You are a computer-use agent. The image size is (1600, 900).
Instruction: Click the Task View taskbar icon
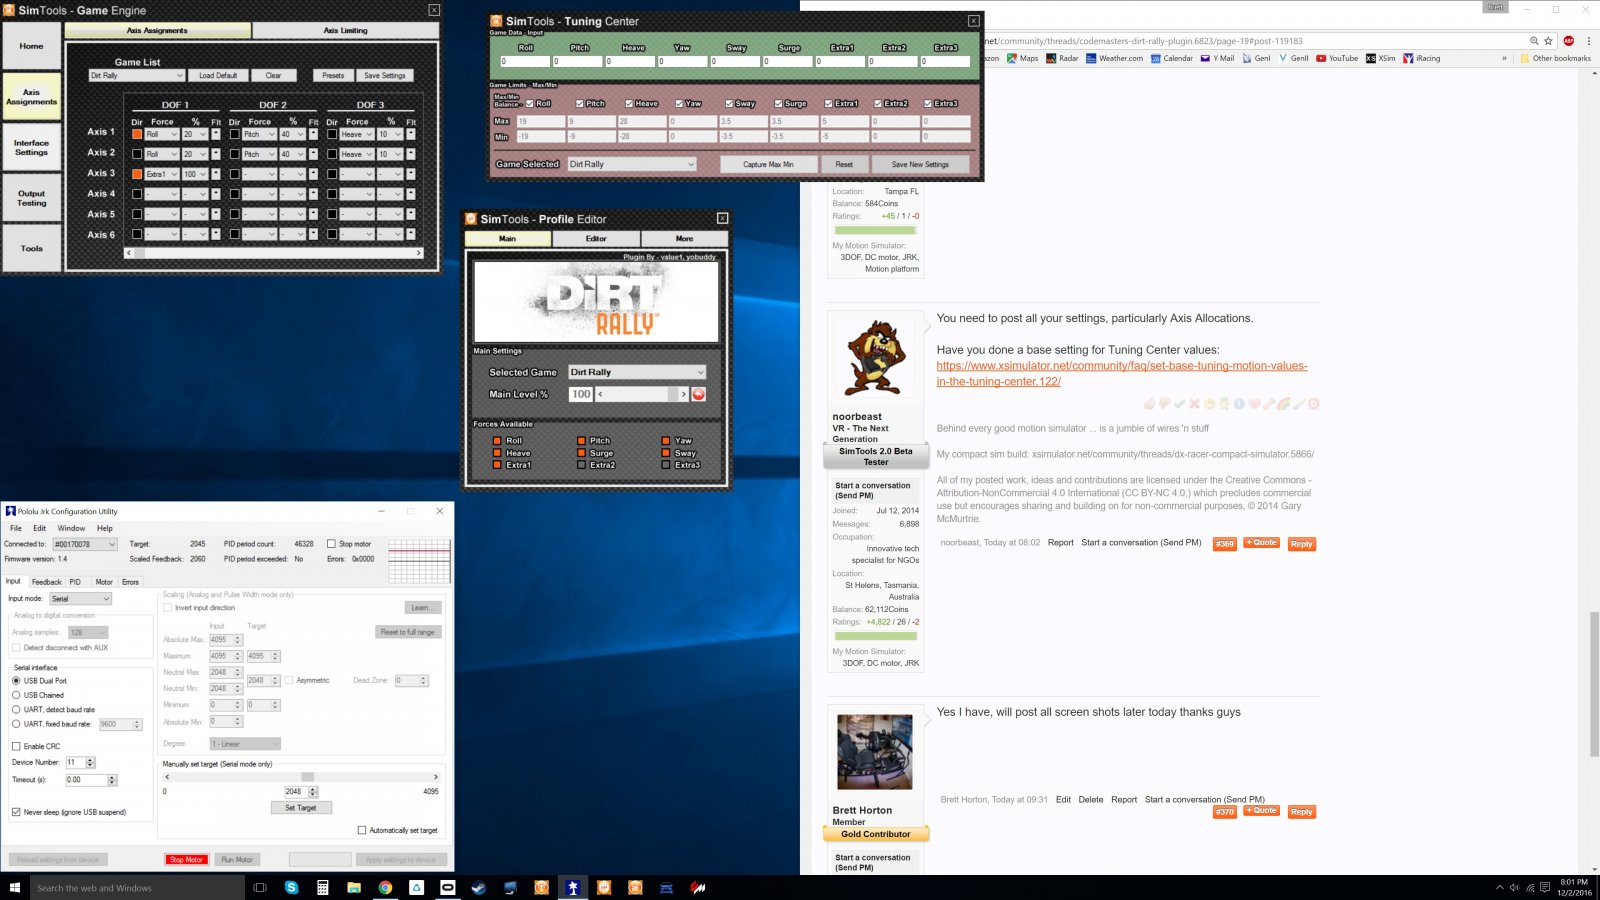tap(260, 887)
